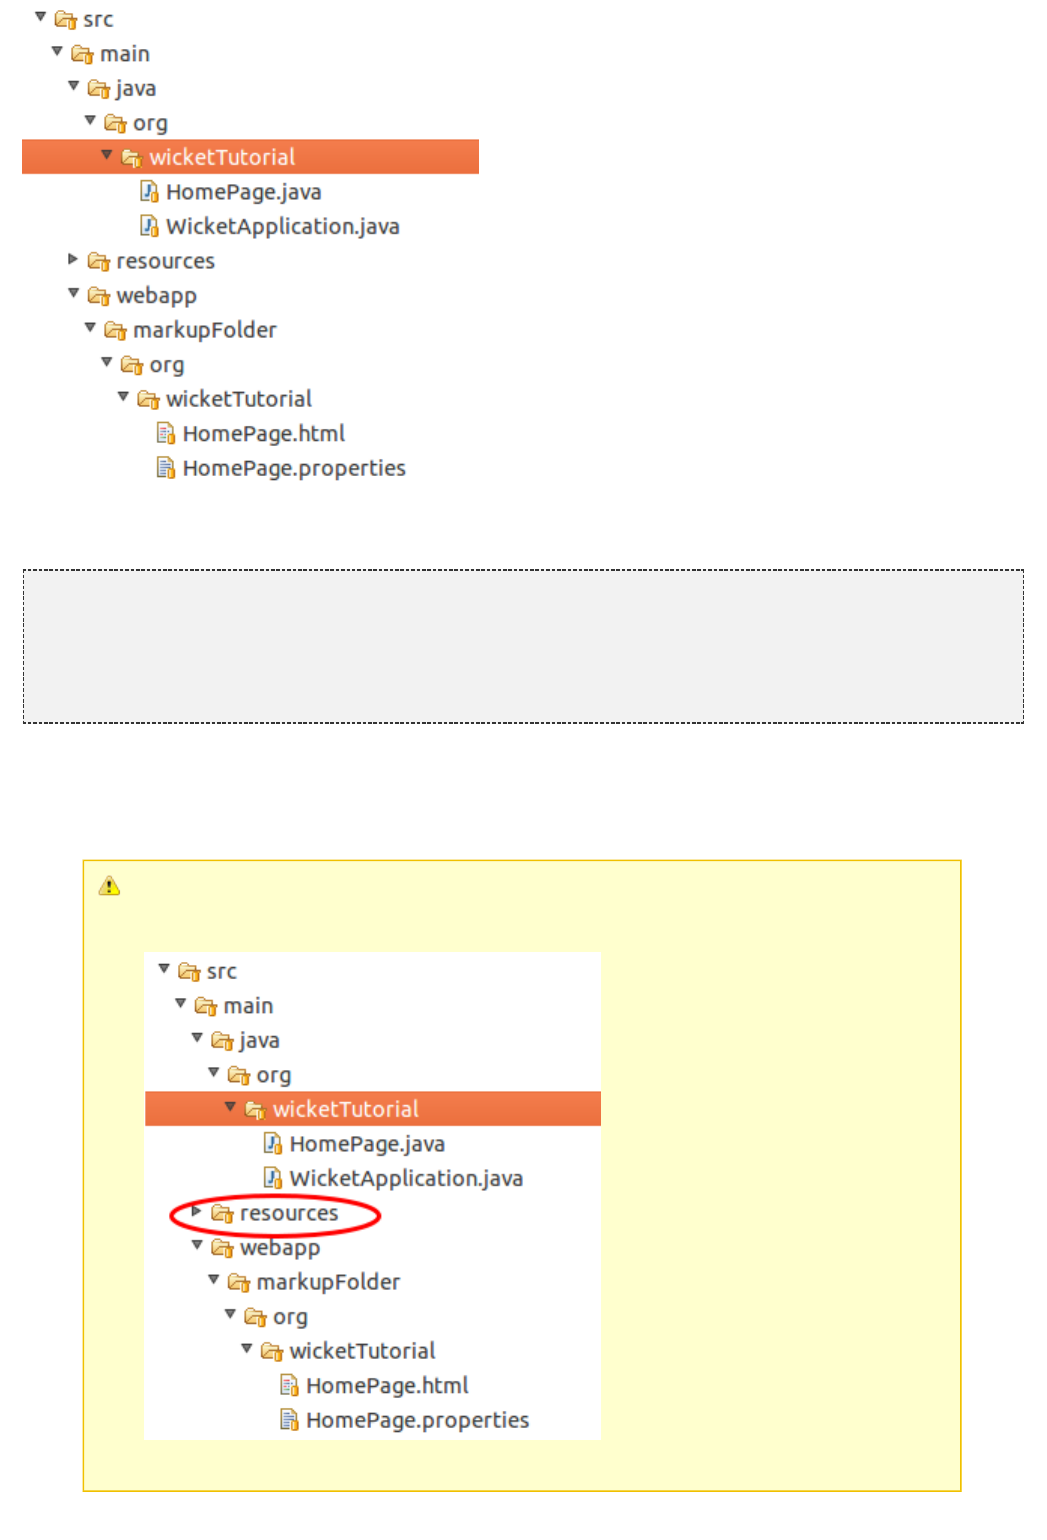
Task: Click the HomePage.html file icon in the upper tree
Action: (166, 434)
